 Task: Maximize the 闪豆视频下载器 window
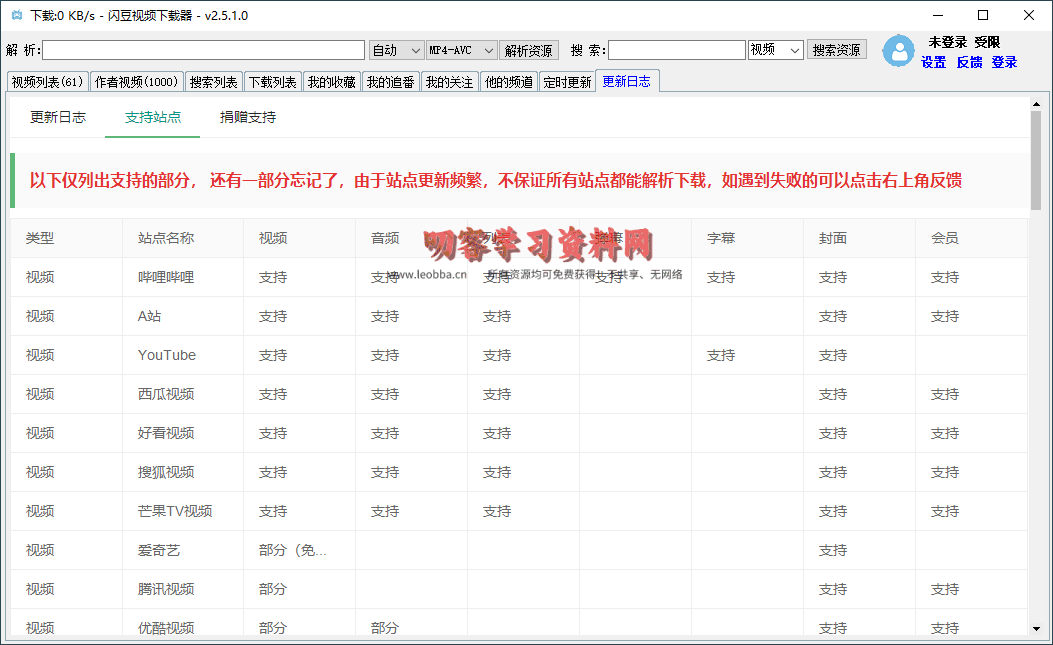tap(983, 15)
